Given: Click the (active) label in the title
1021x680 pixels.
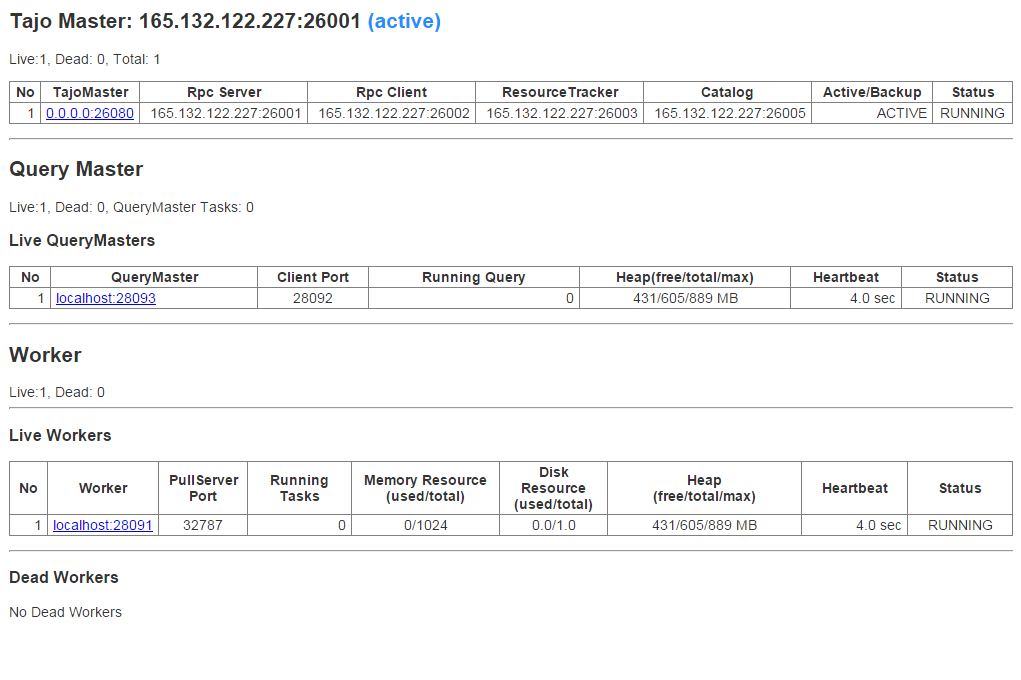Looking at the screenshot, I should tap(404, 21).
